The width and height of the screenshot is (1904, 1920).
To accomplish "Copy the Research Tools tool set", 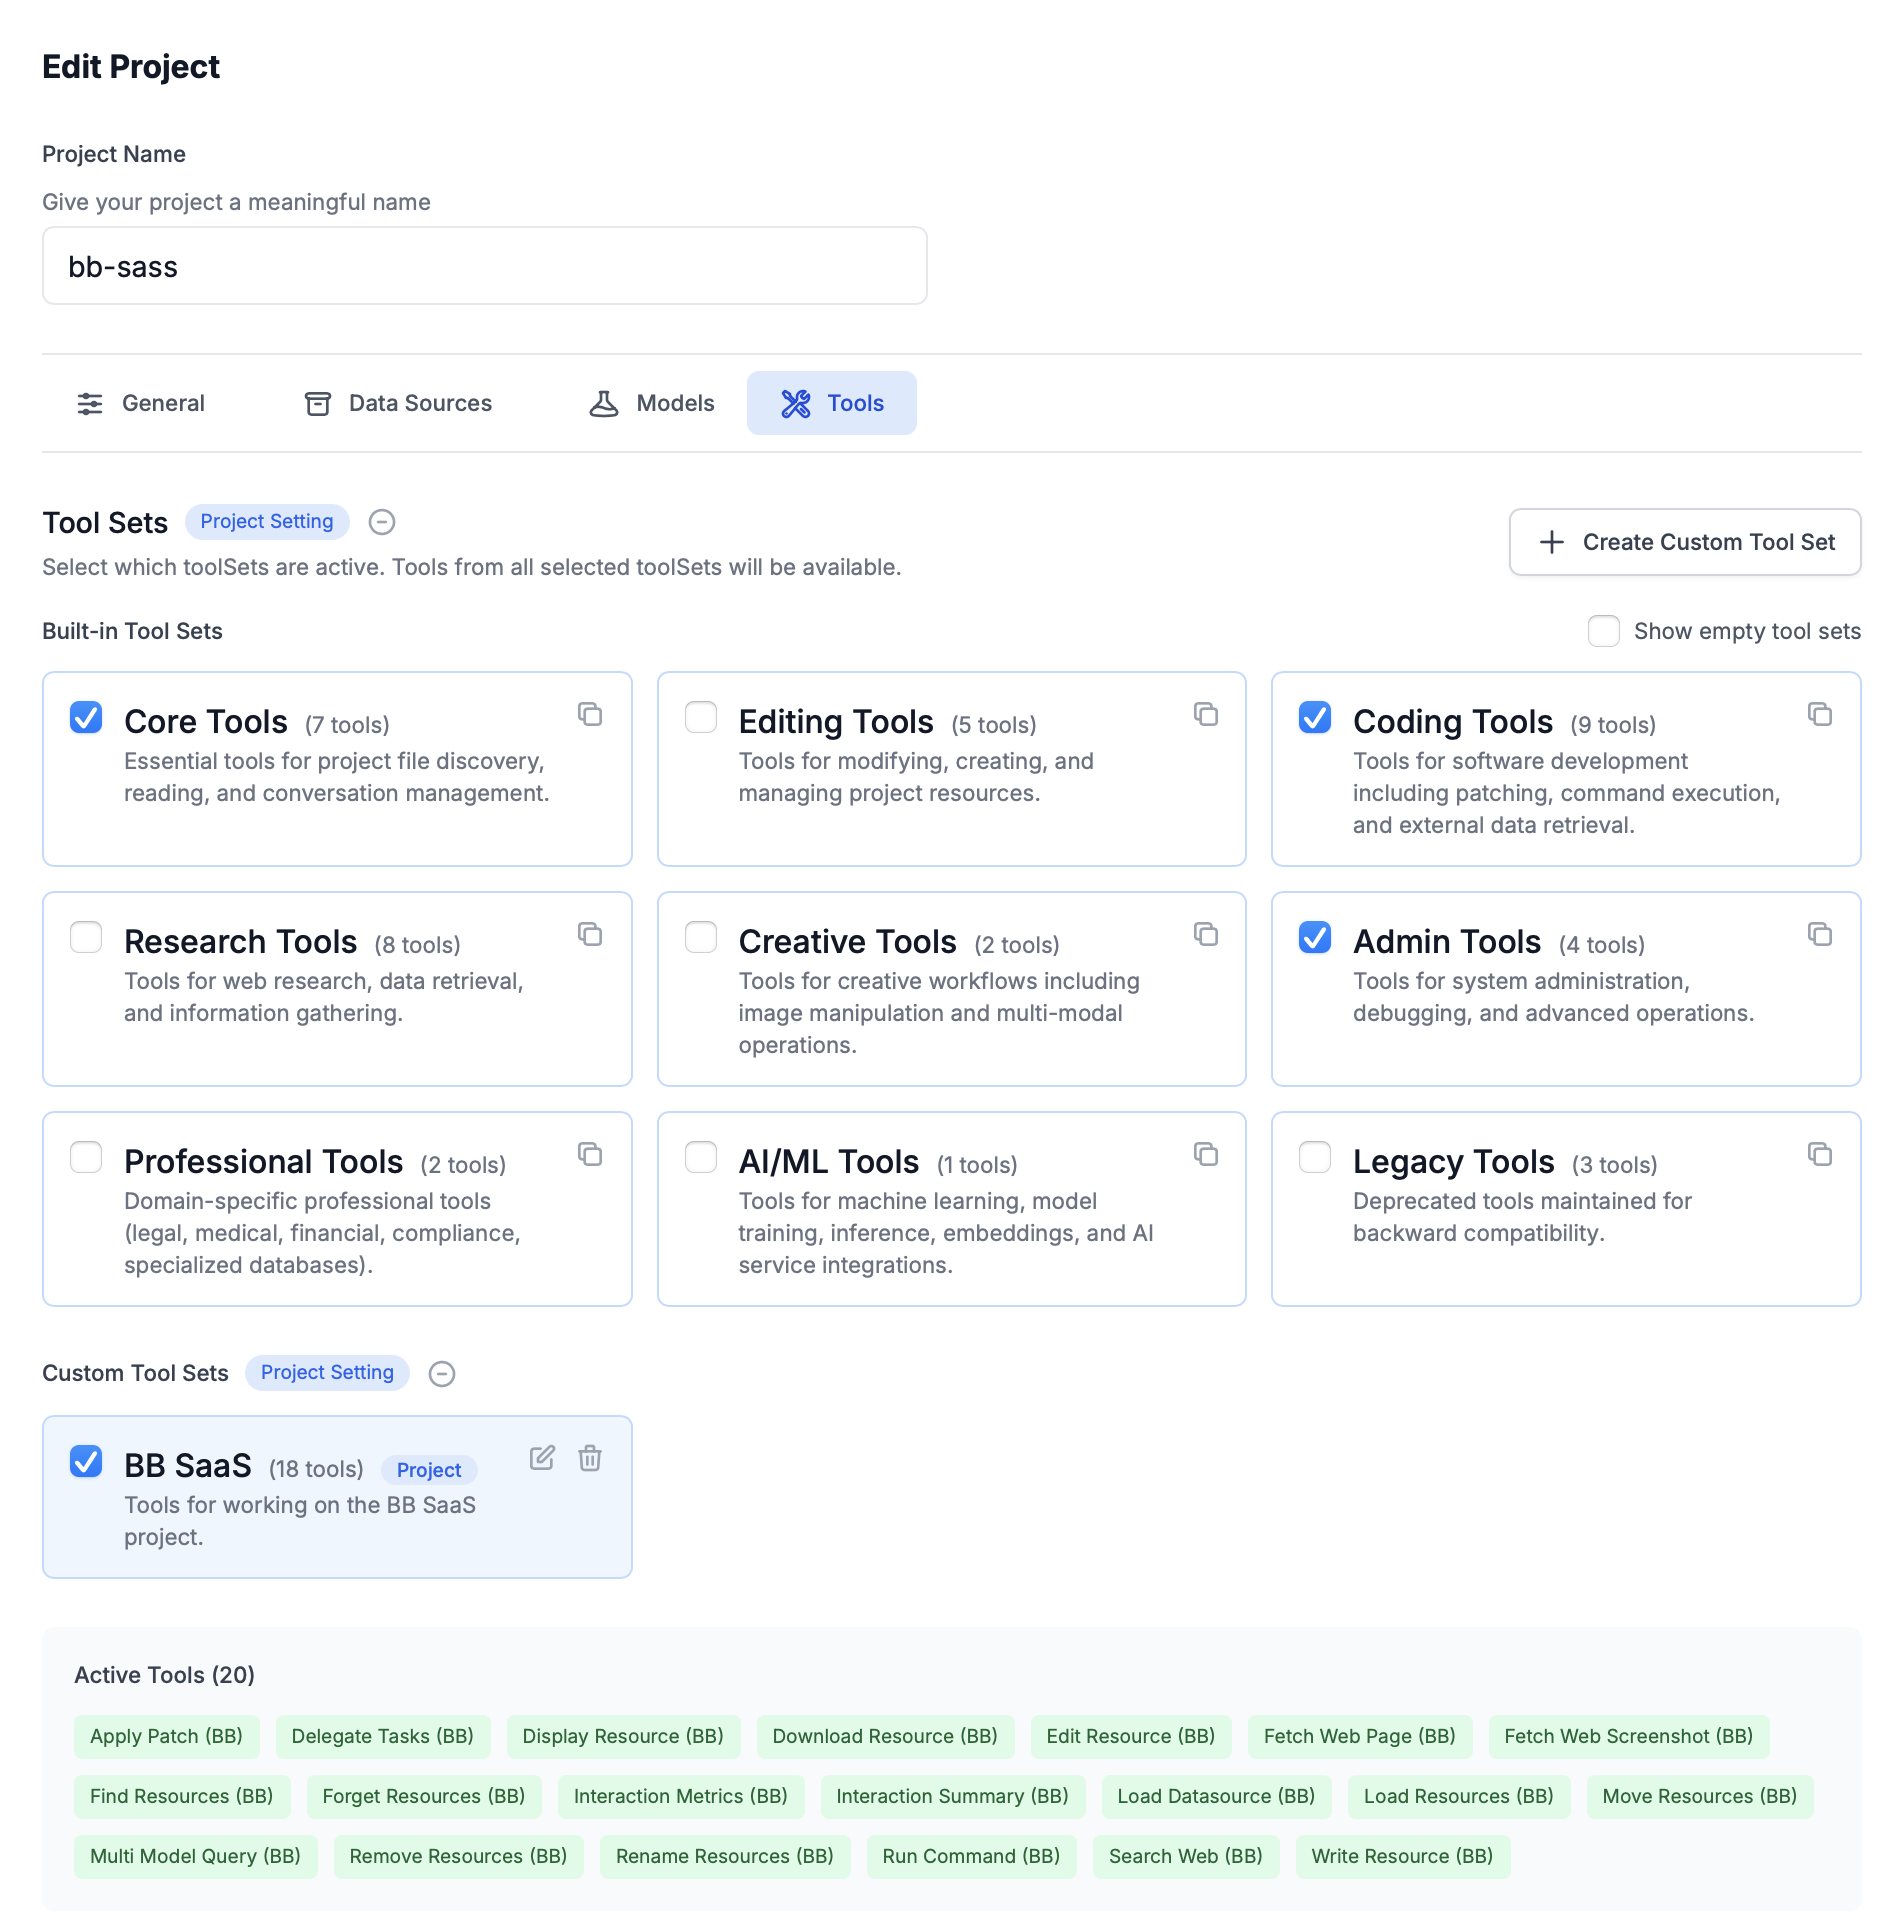I will pyautogui.click(x=590, y=934).
